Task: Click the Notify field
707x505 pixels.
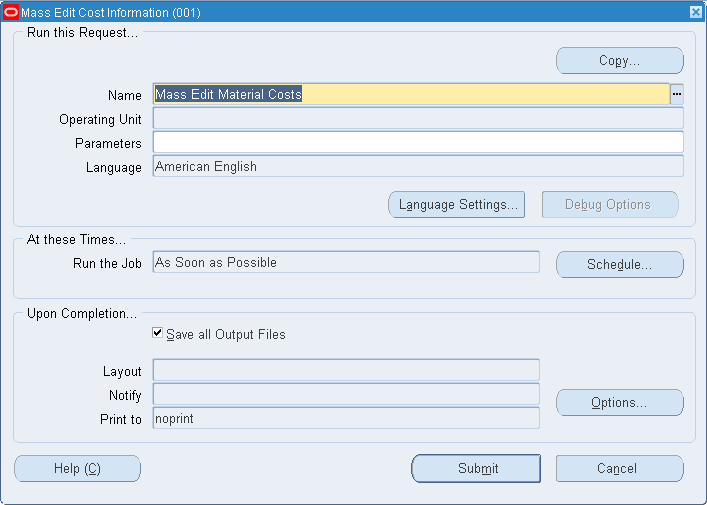Action: pyautogui.click(x=346, y=395)
